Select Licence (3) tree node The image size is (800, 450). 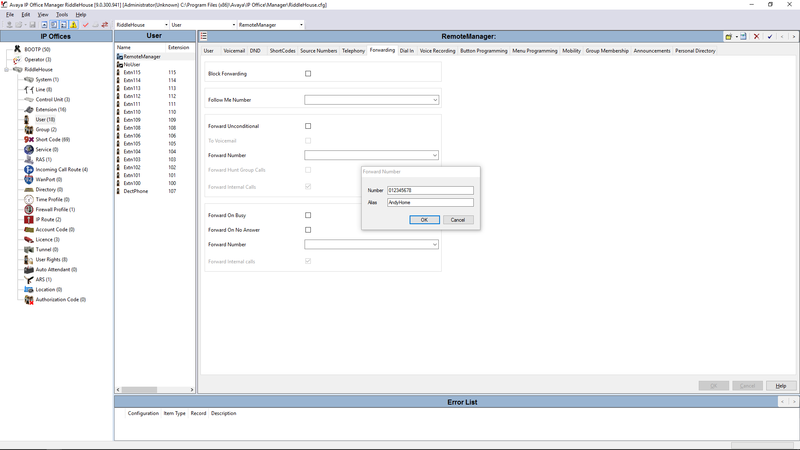coord(47,239)
